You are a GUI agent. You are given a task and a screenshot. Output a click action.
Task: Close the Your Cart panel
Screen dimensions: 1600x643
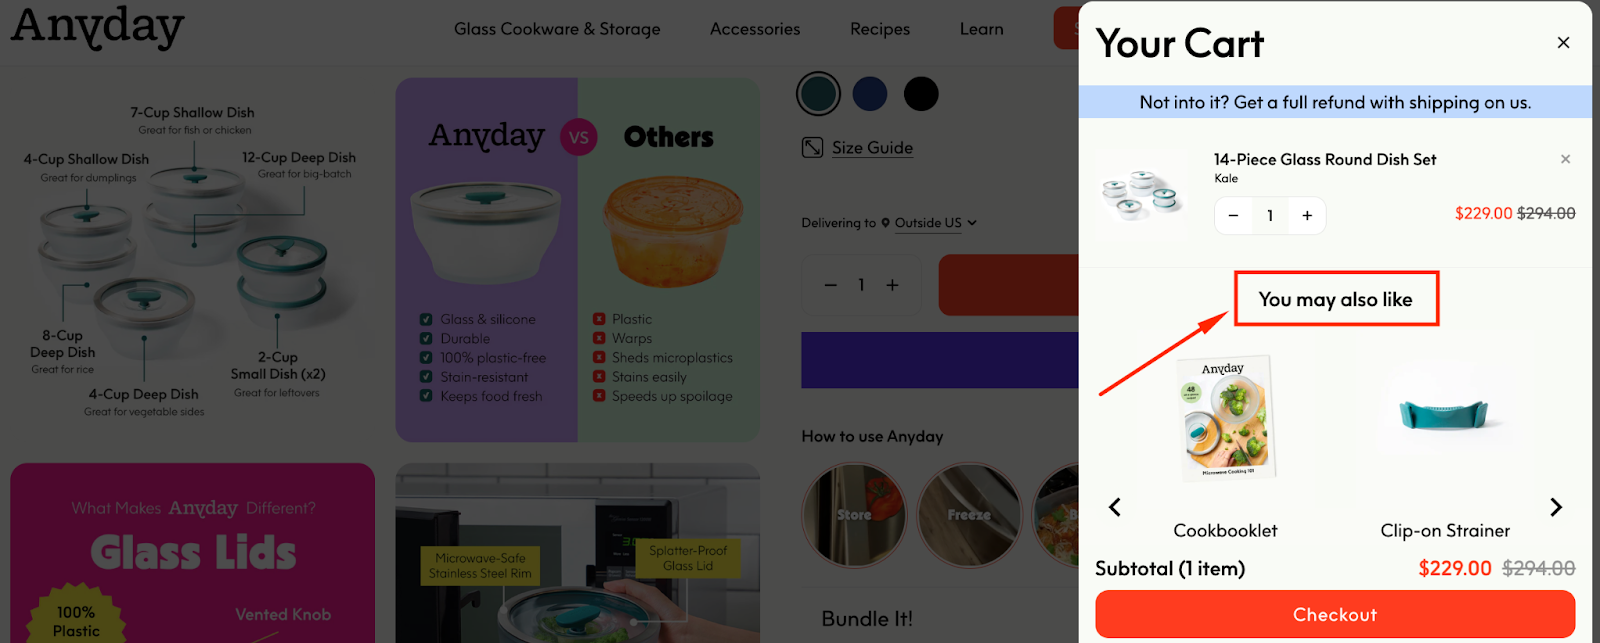pyautogui.click(x=1563, y=42)
